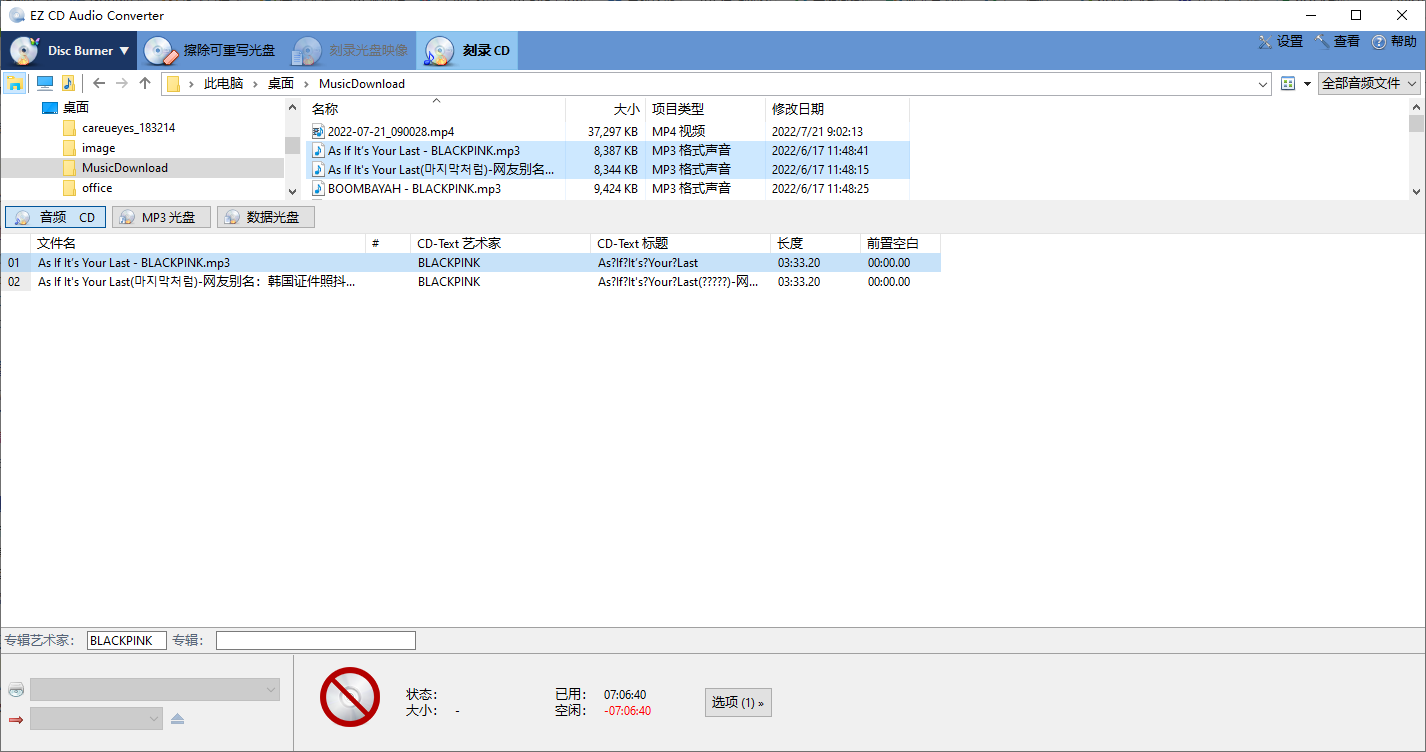Go back in folder navigation

click(x=98, y=83)
